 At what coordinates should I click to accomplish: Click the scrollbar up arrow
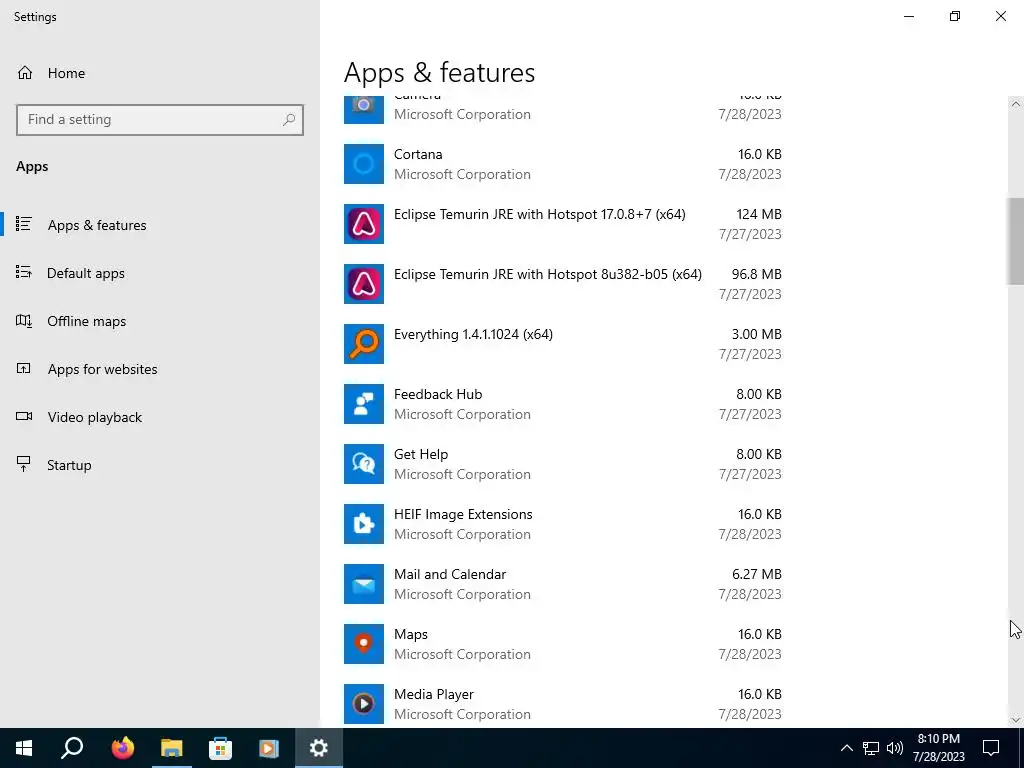(x=1015, y=104)
